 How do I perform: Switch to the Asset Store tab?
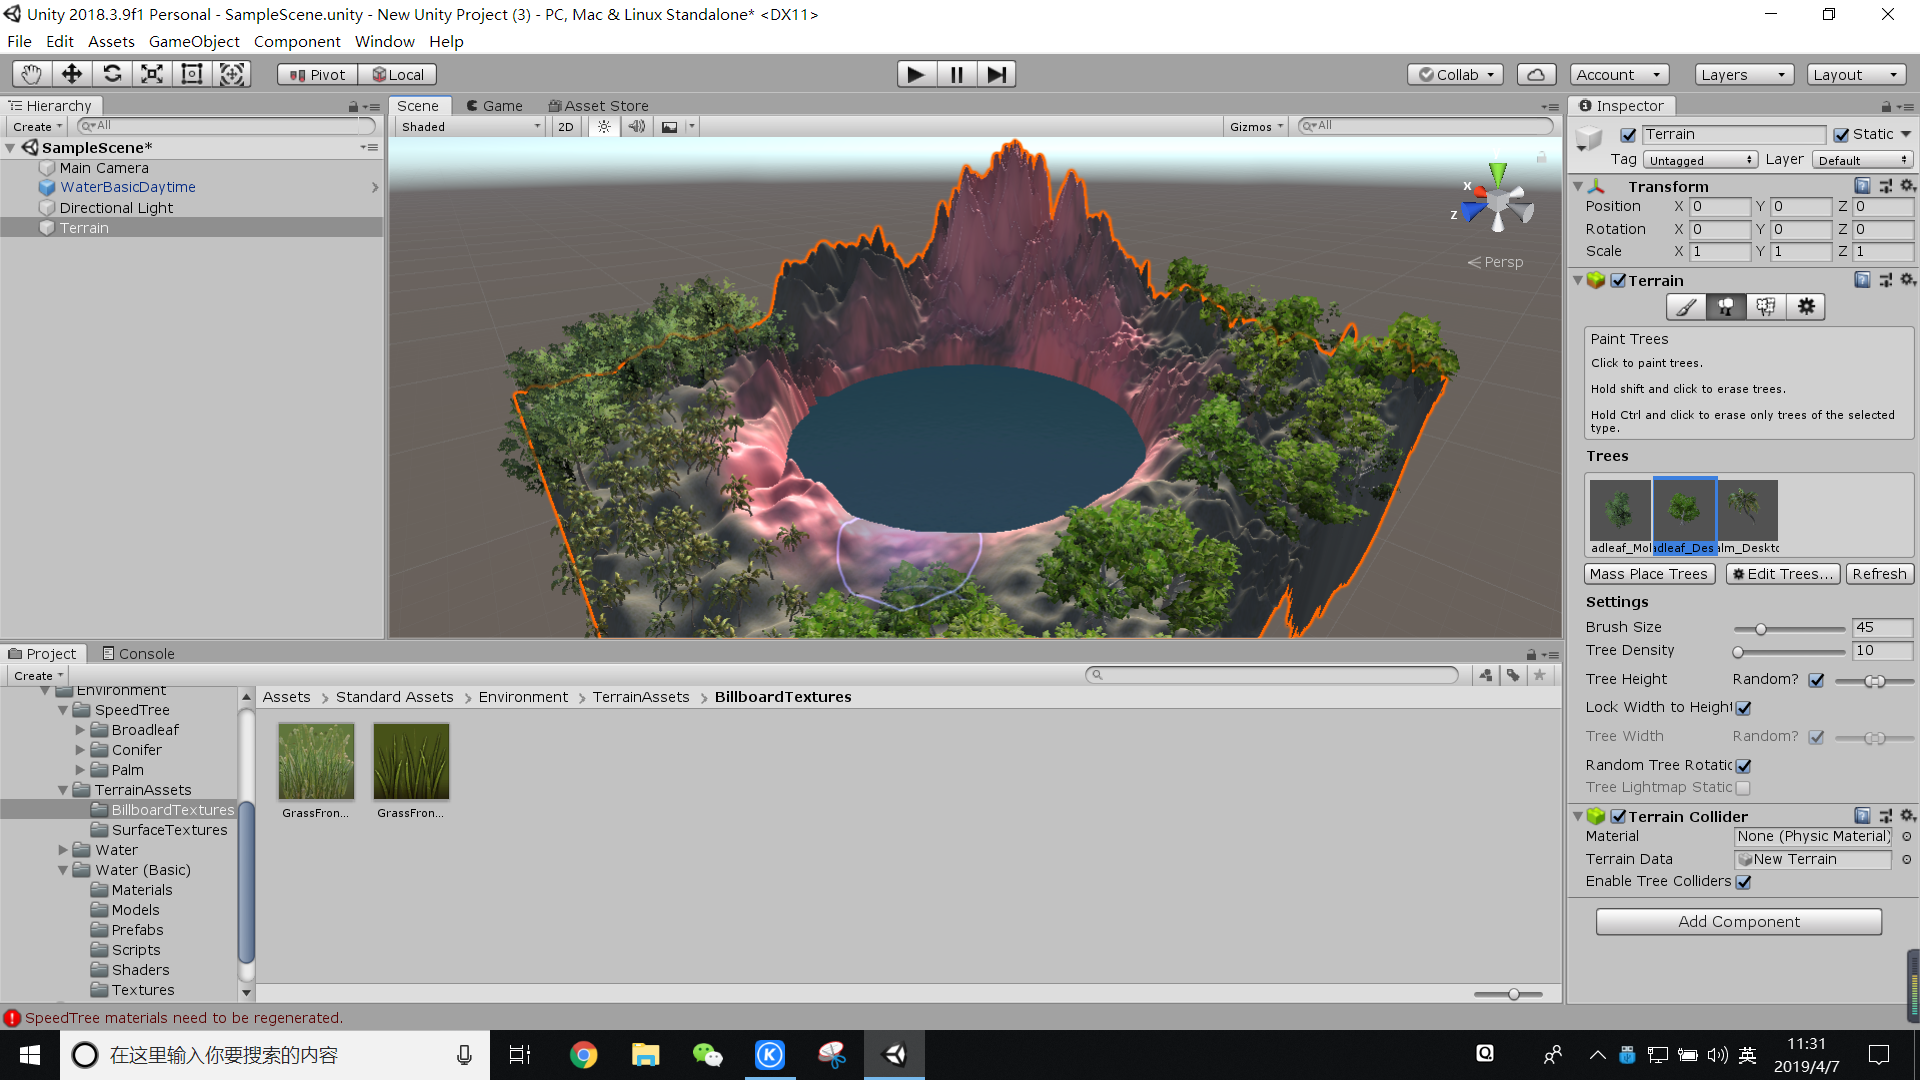pyautogui.click(x=598, y=105)
